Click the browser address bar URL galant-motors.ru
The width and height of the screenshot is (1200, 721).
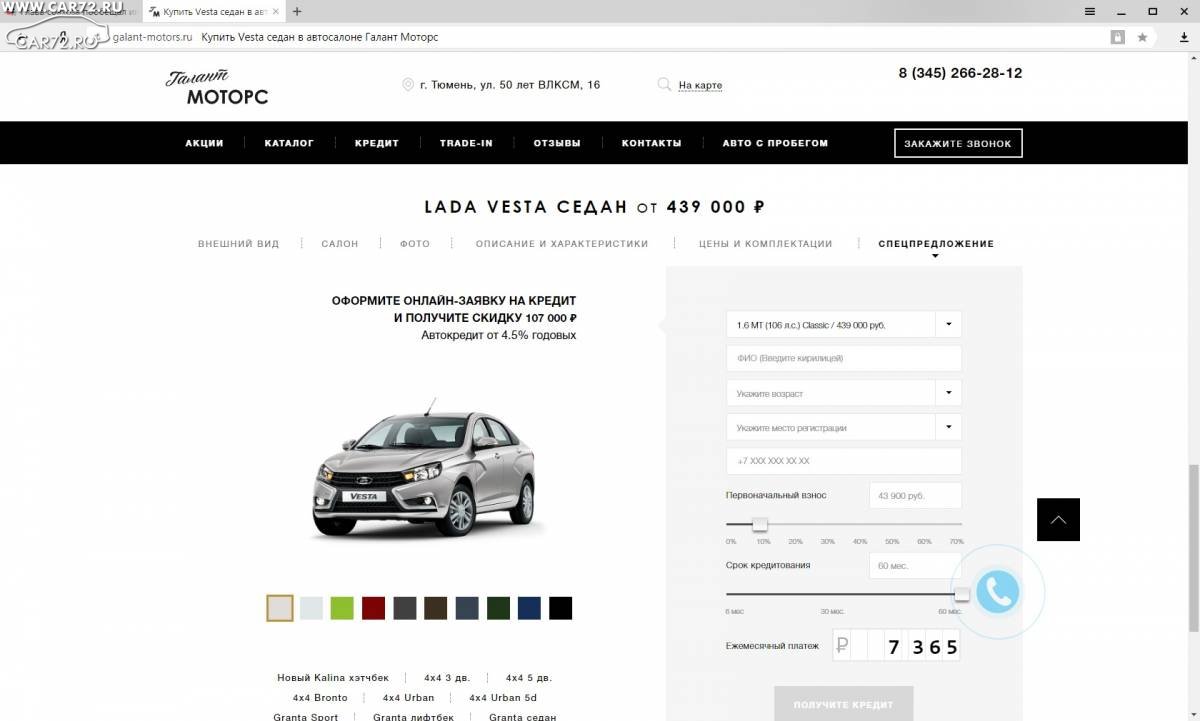point(152,37)
